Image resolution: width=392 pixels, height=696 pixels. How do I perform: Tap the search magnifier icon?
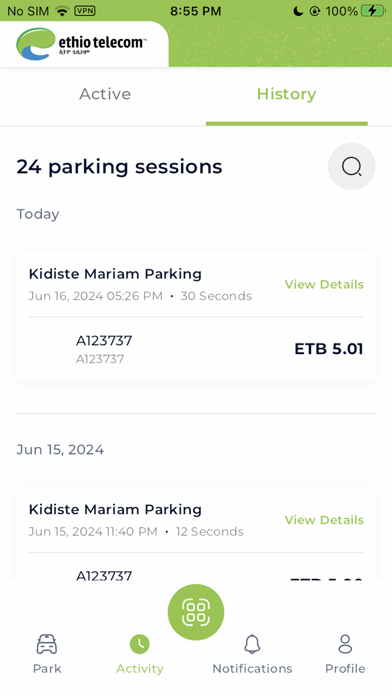352,166
